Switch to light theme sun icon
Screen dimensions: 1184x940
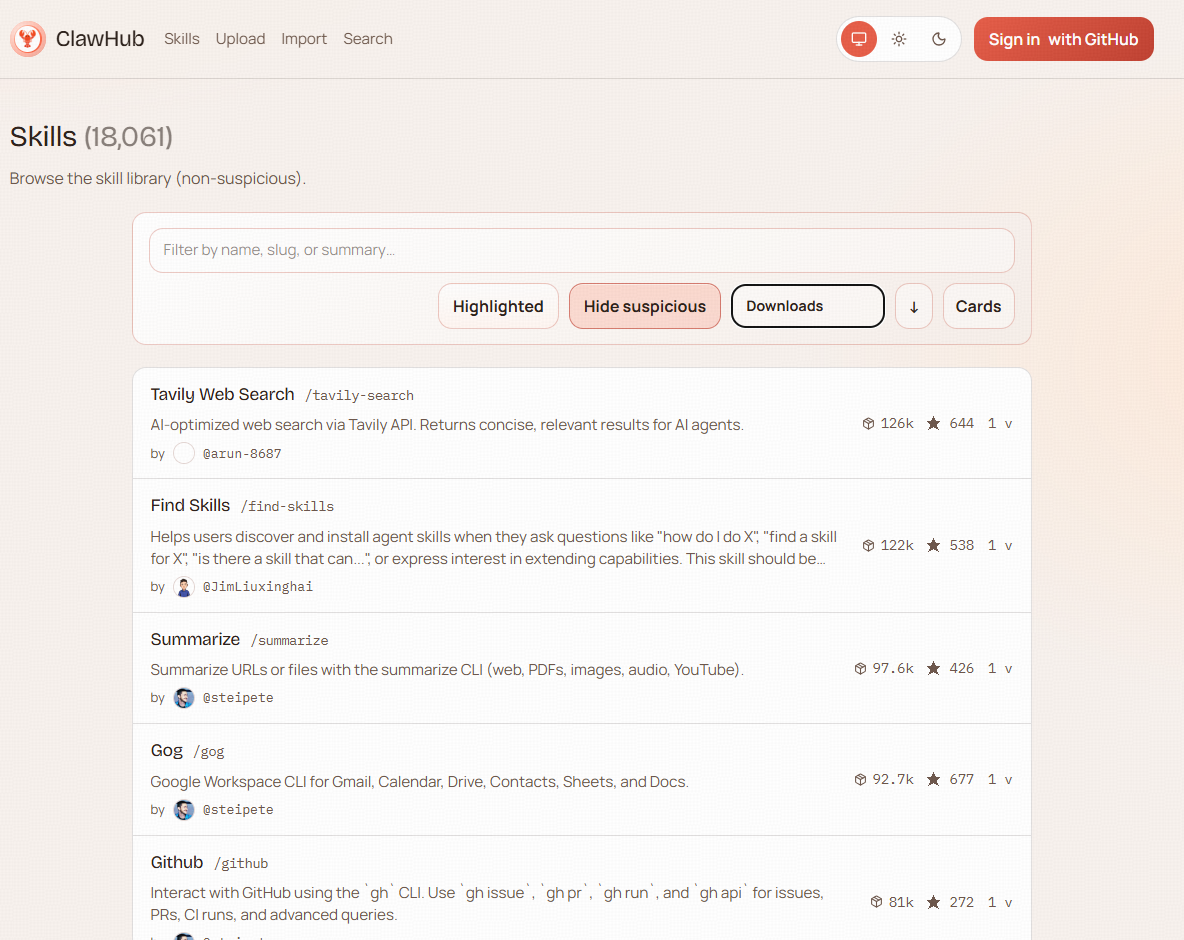point(899,39)
